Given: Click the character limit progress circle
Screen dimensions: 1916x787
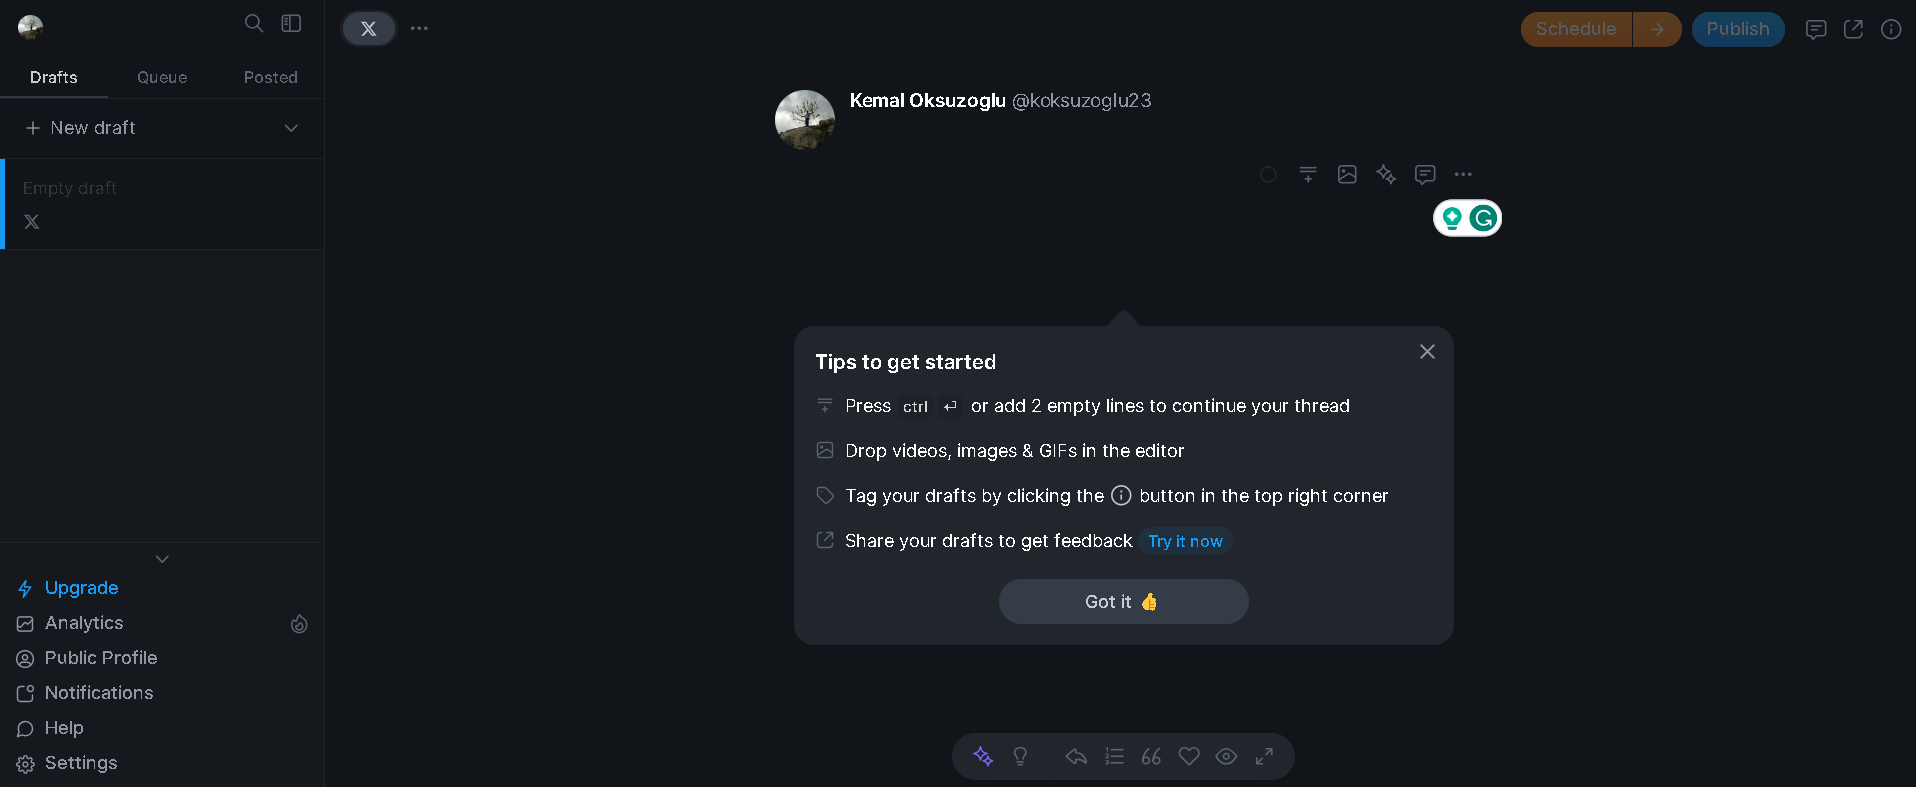Looking at the screenshot, I should [x=1268, y=174].
